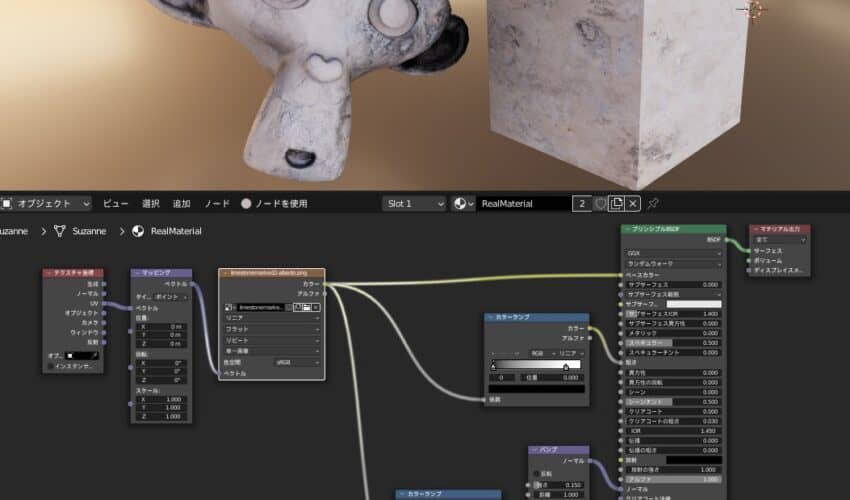Image resolution: width=850 pixels, height=500 pixels.
Task: Open the ビュー menu
Action: click(x=115, y=204)
